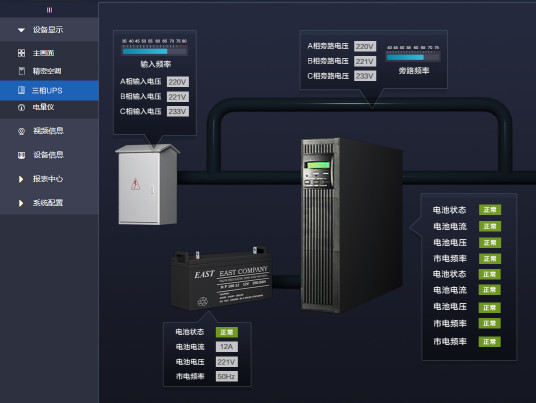Select the 三相UPS menu item
536x403 pixels.
[x=49, y=91]
